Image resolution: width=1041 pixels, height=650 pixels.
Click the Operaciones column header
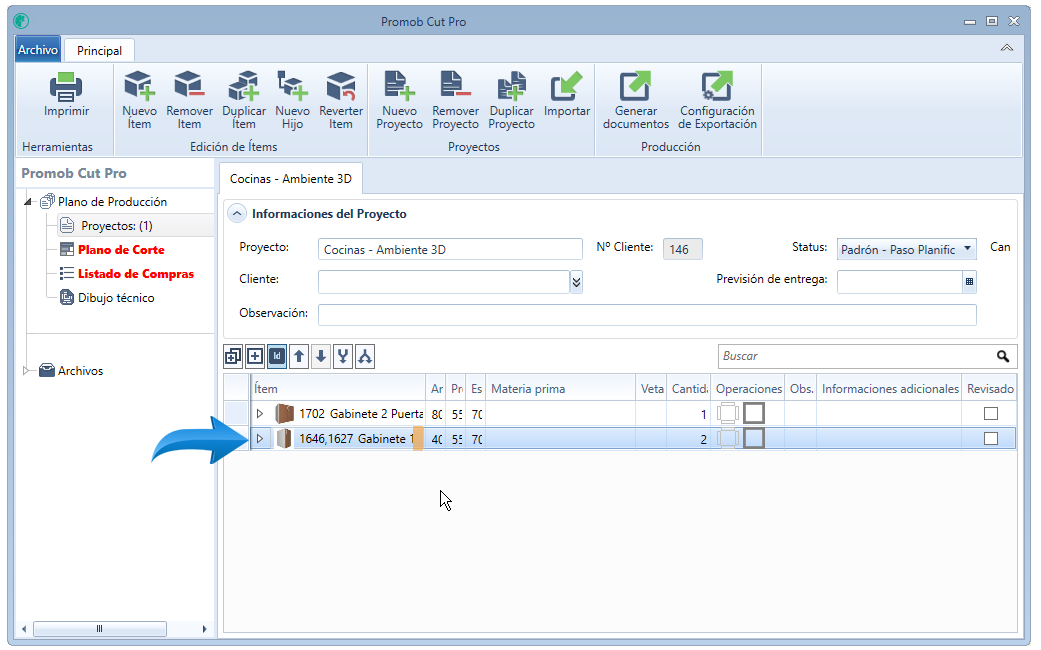(x=748, y=388)
